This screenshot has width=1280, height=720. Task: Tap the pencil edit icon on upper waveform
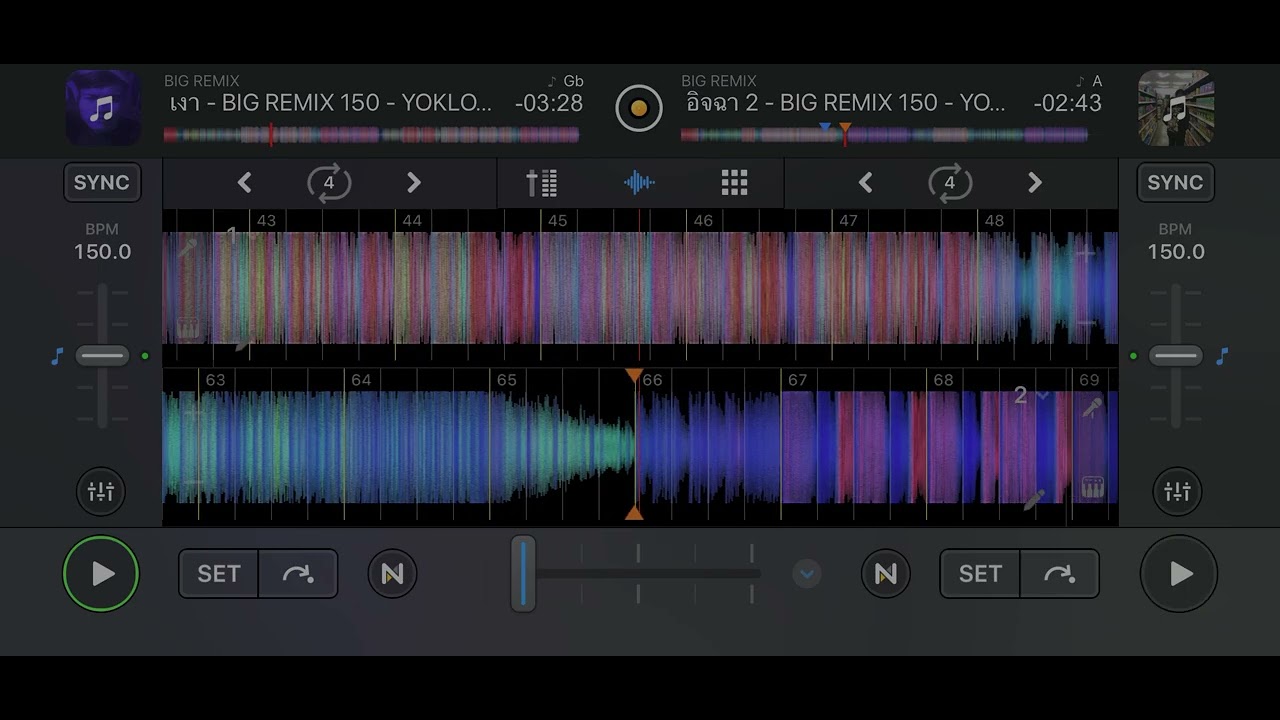[x=244, y=343]
